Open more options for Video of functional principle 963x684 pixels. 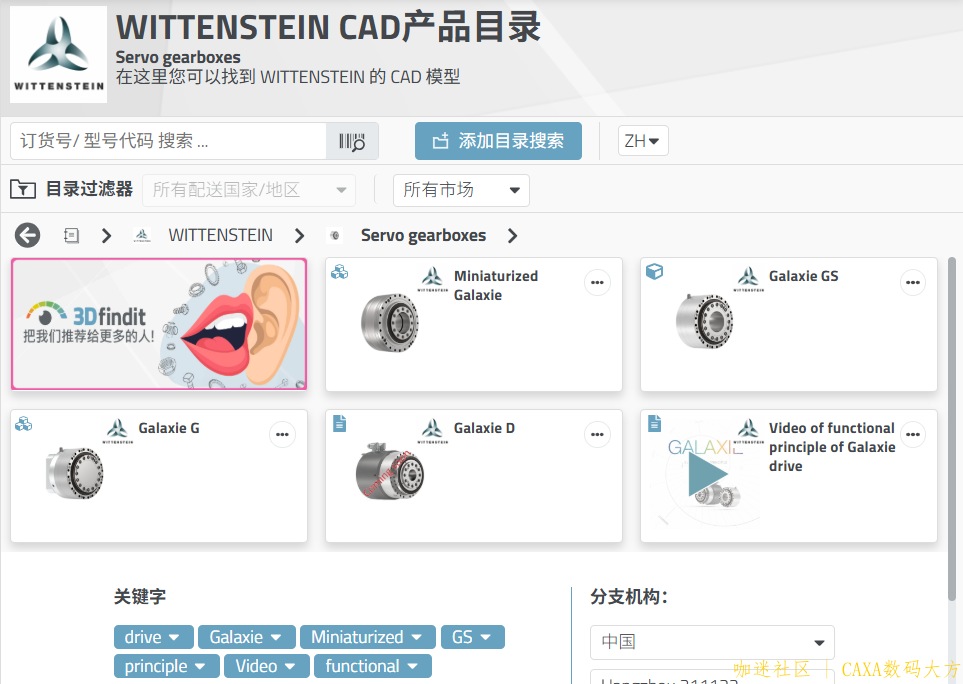click(x=913, y=434)
